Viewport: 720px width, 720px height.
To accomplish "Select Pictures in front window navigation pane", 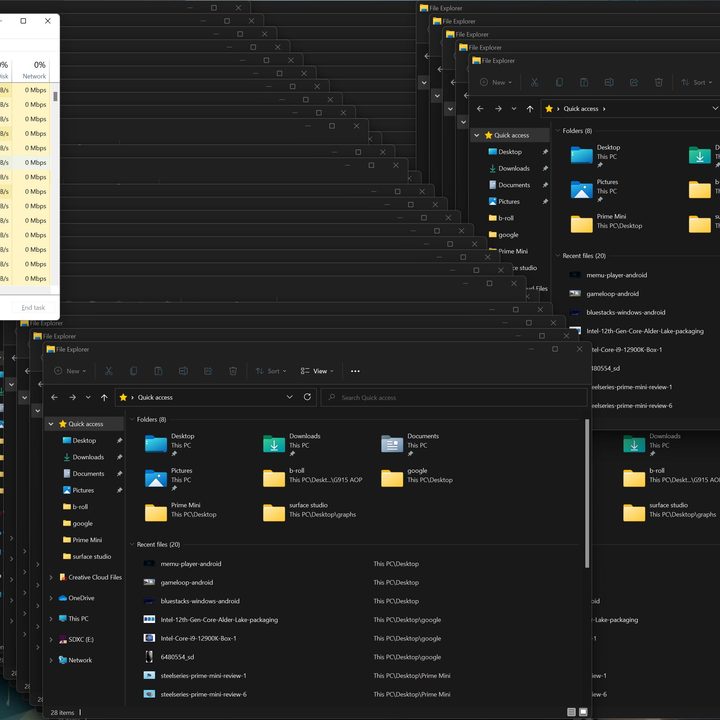I will 84,490.
